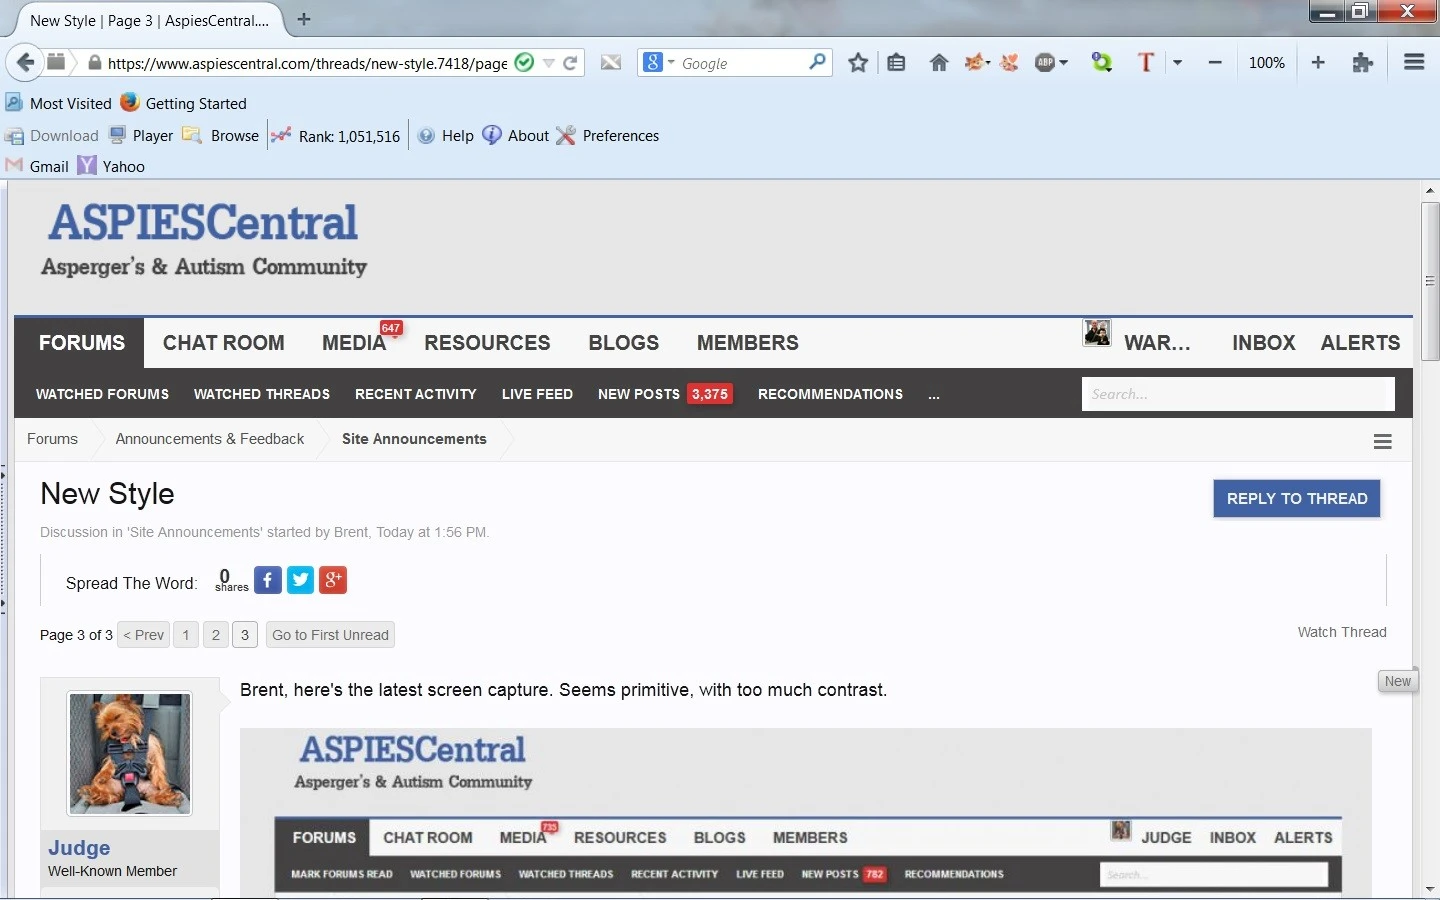Image resolution: width=1440 pixels, height=900 pixels.
Task: Go to First Unread post
Action: [330, 635]
